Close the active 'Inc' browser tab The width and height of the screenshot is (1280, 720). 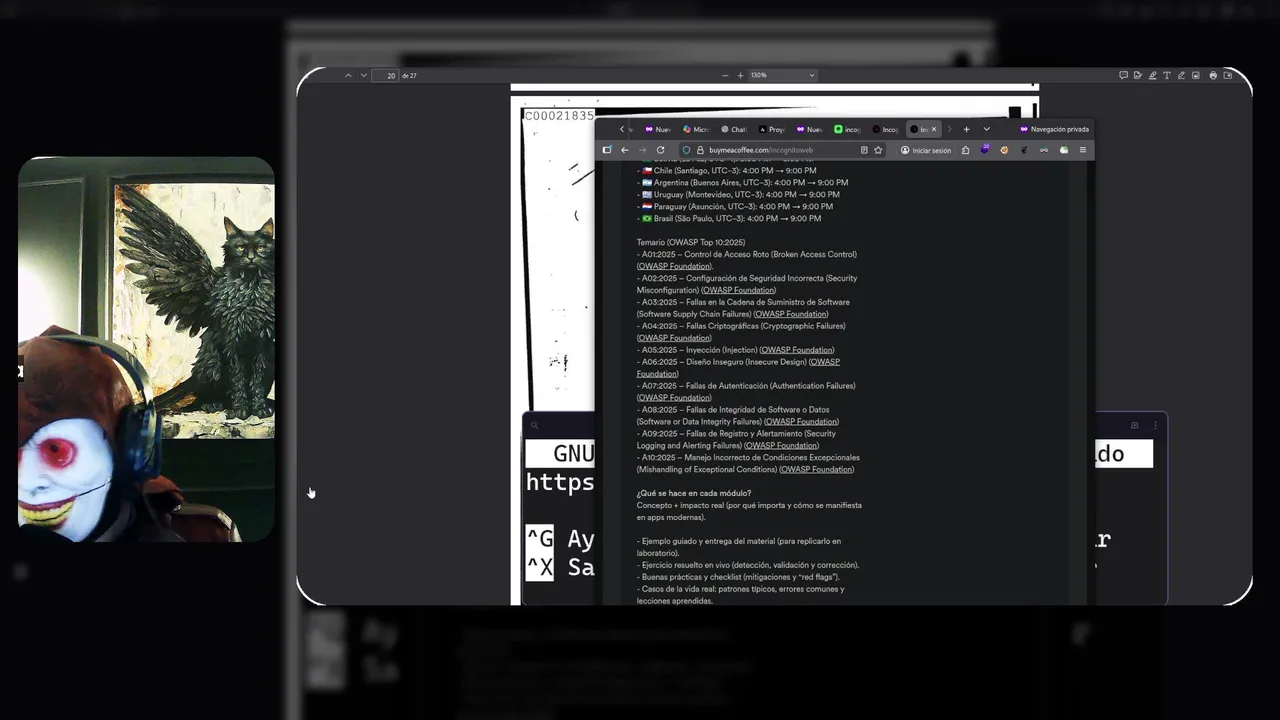[x=934, y=129]
